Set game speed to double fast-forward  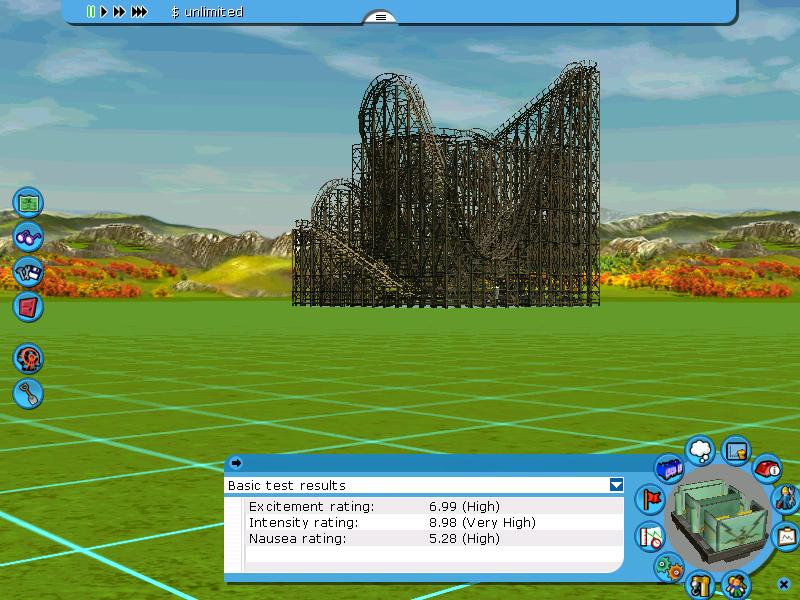pyautogui.click(x=119, y=12)
